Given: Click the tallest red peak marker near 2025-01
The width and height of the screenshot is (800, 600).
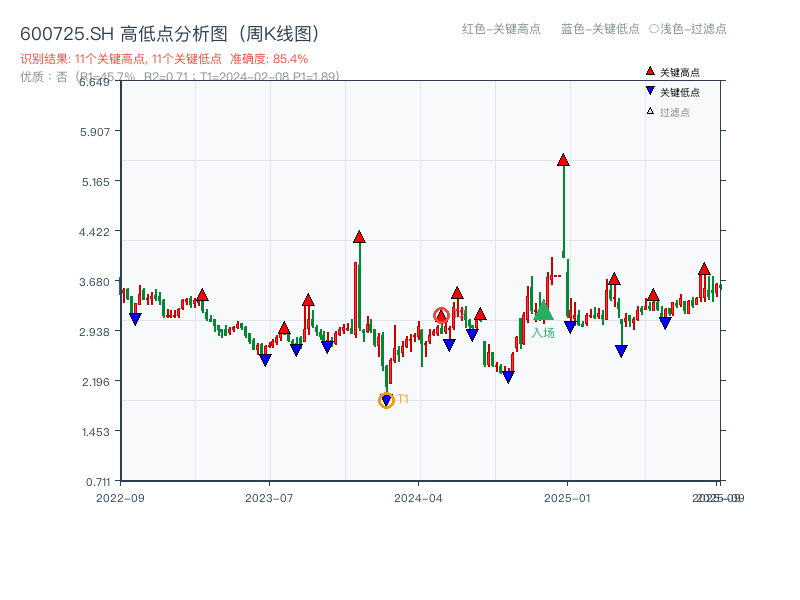Looking at the screenshot, I should point(563,158).
